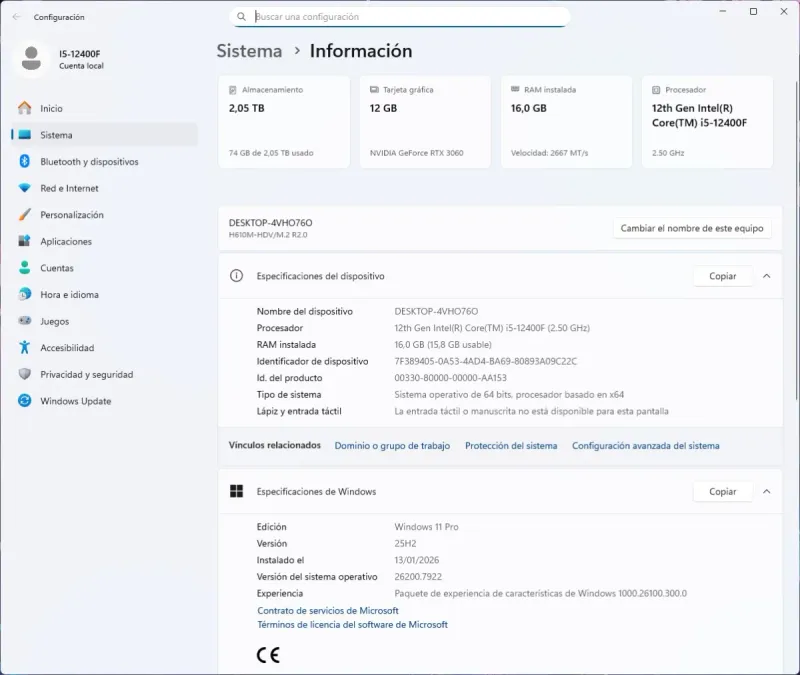Screen dimensions: 800x675
Task: Click the Accesibilidad figure icon
Action: click(x=24, y=347)
